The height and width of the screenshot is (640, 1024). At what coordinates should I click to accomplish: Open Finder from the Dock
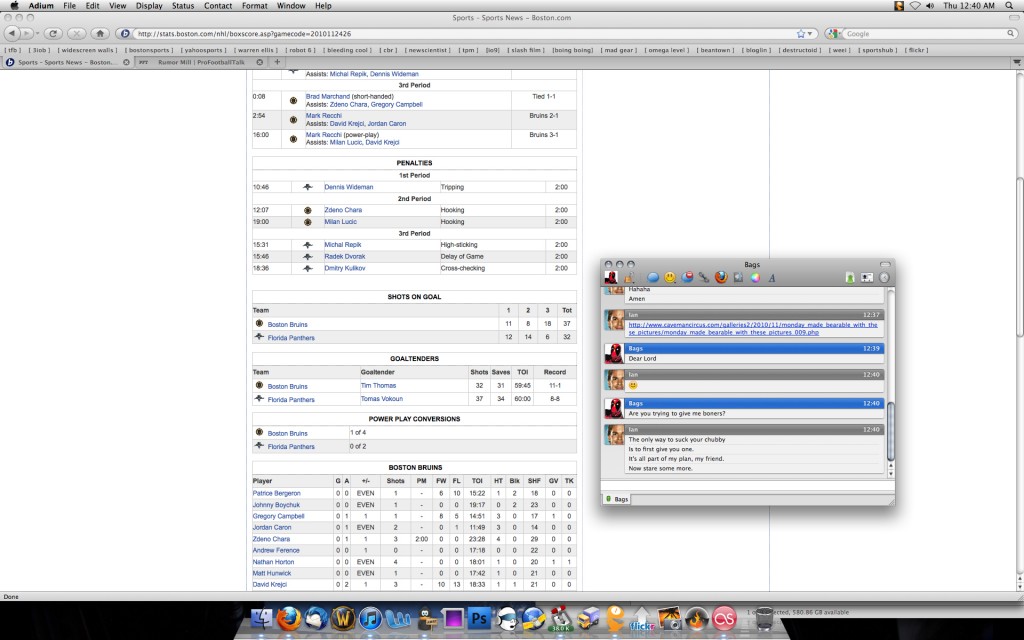point(262,617)
